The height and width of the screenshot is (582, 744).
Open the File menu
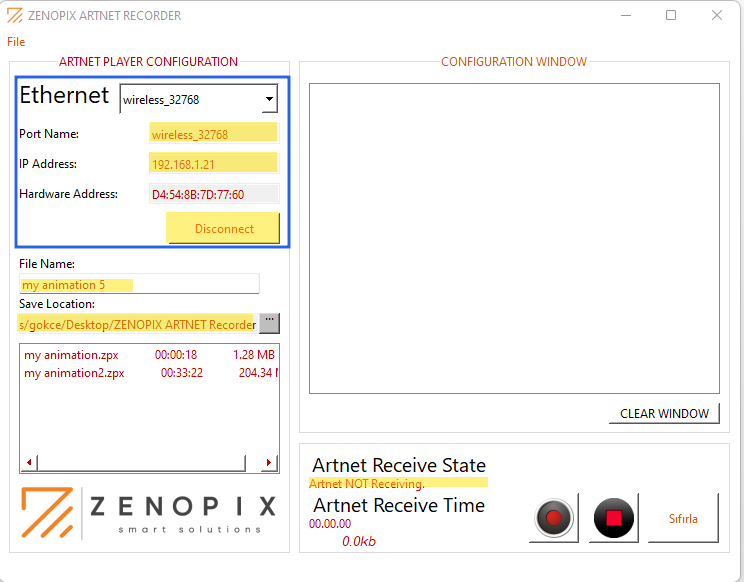tap(16, 42)
